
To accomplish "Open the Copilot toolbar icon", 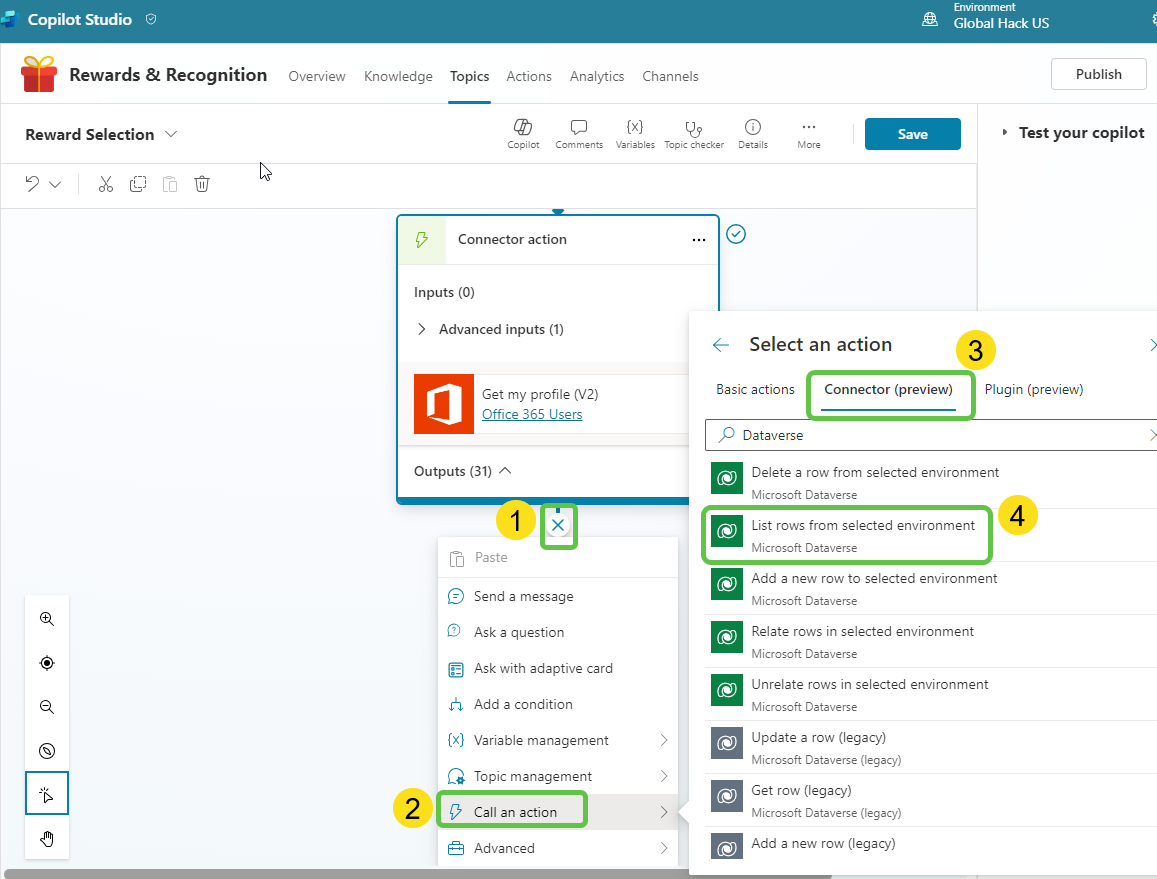I will pyautogui.click(x=523, y=127).
